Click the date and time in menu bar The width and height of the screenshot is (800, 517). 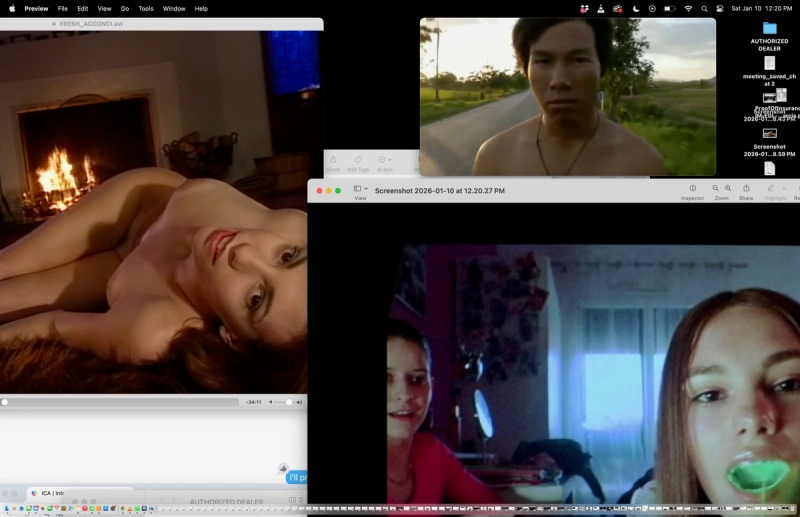tap(761, 9)
